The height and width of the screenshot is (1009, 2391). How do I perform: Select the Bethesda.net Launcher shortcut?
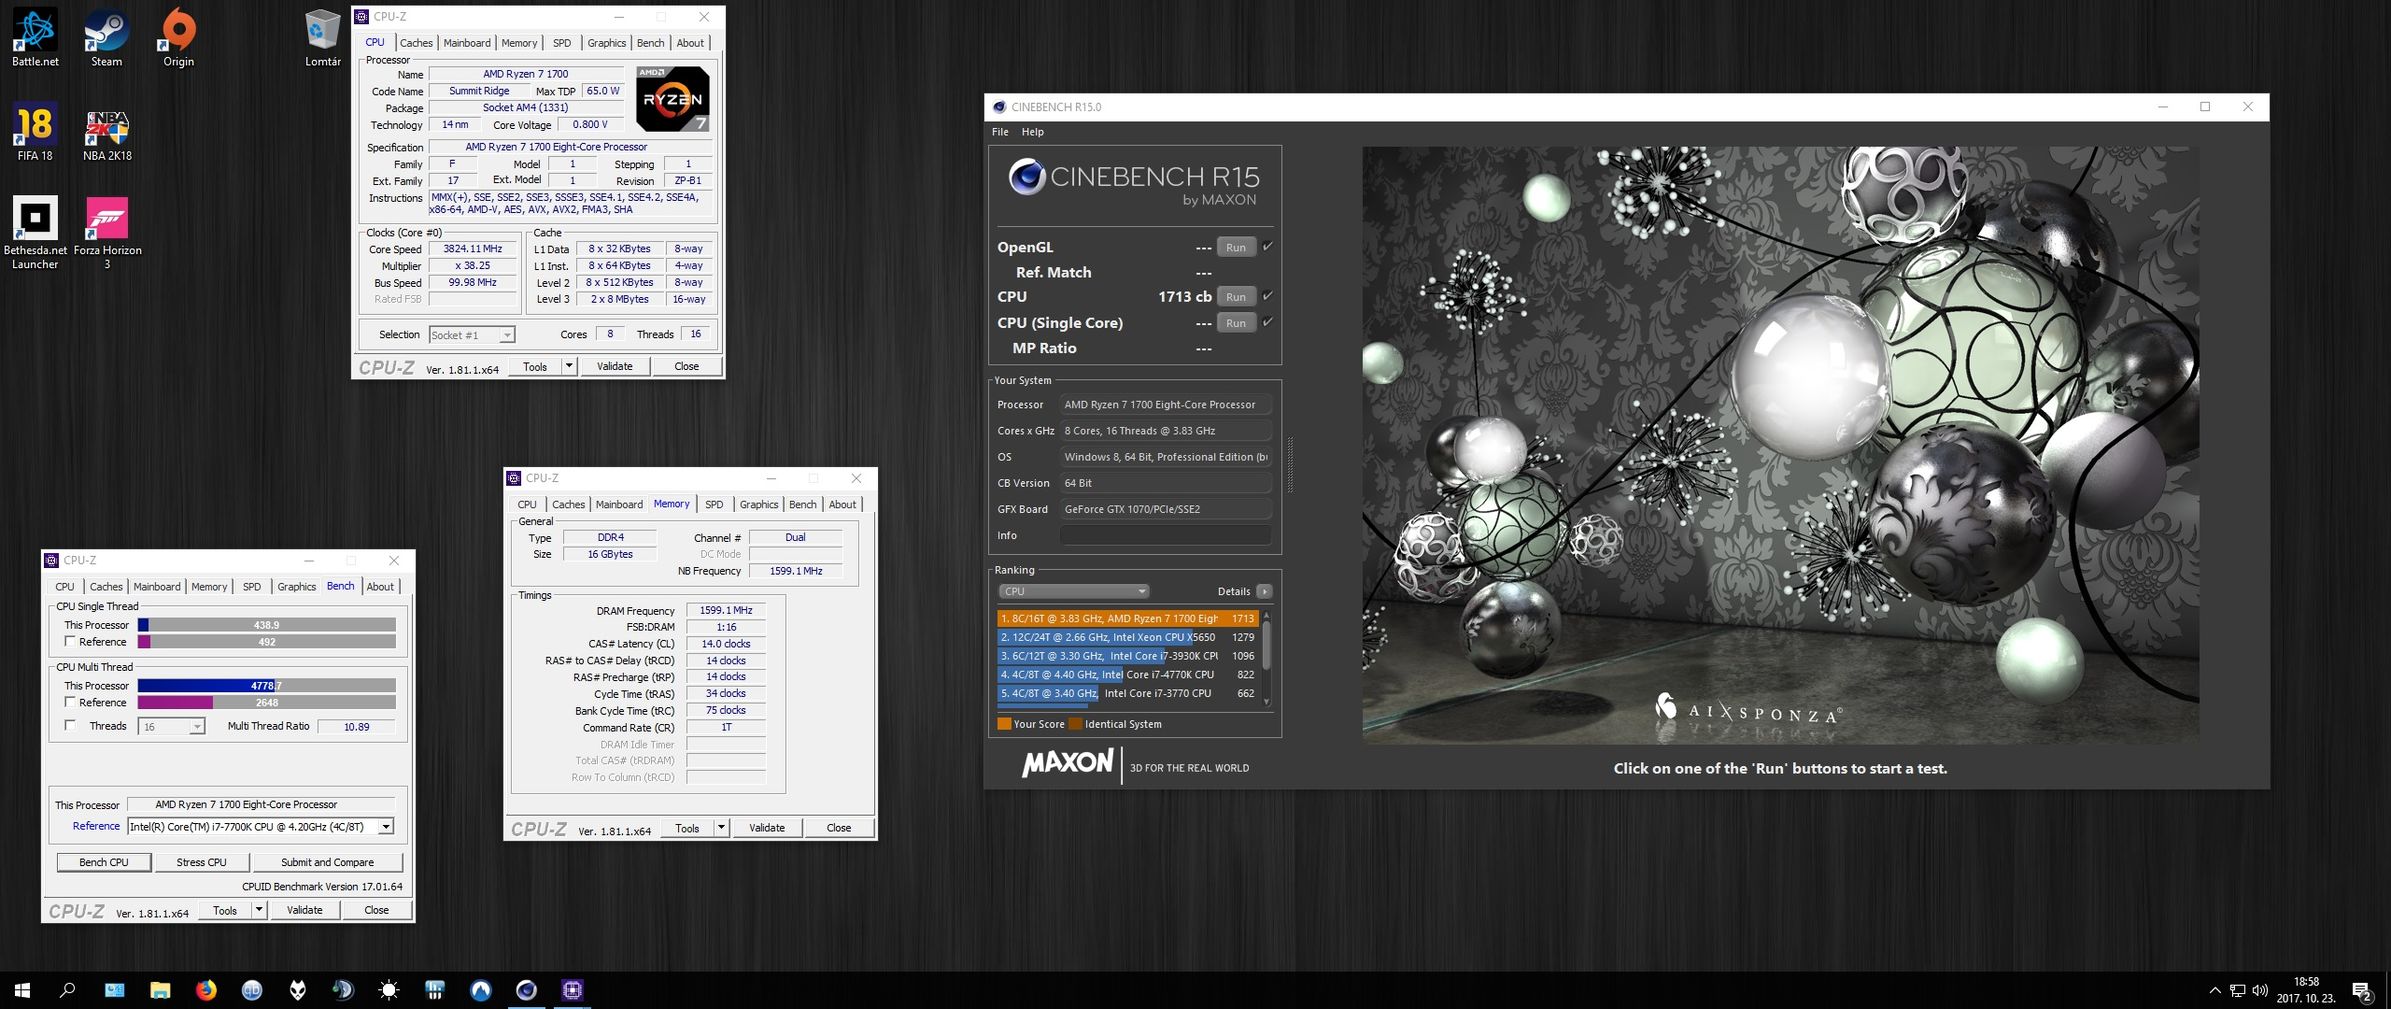[35, 232]
